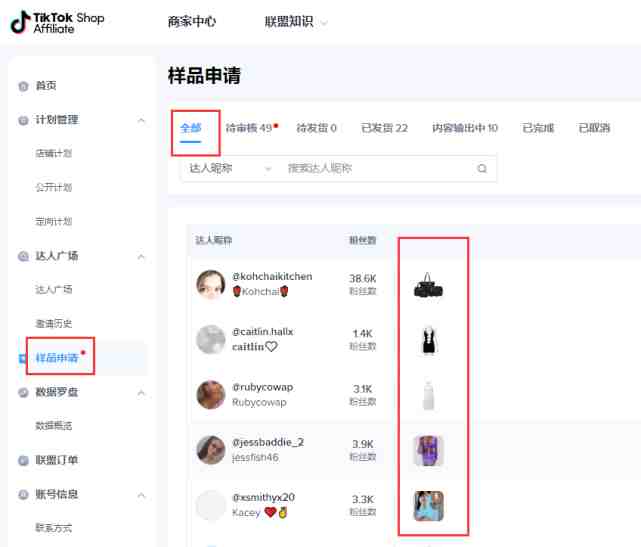The height and width of the screenshot is (547, 641).
Task: Click the 1.4K follower count
Action: pyautogui.click(x=363, y=334)
